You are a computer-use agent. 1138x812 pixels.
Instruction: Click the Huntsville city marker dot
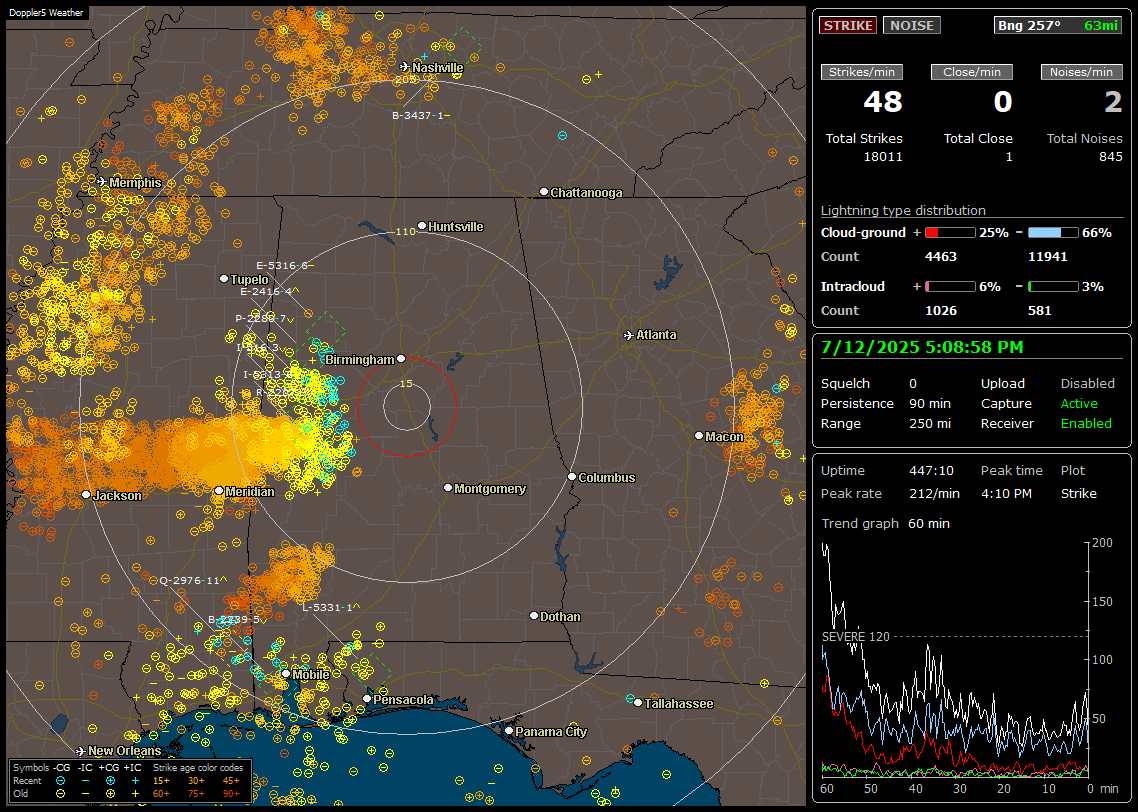[422, 226]
